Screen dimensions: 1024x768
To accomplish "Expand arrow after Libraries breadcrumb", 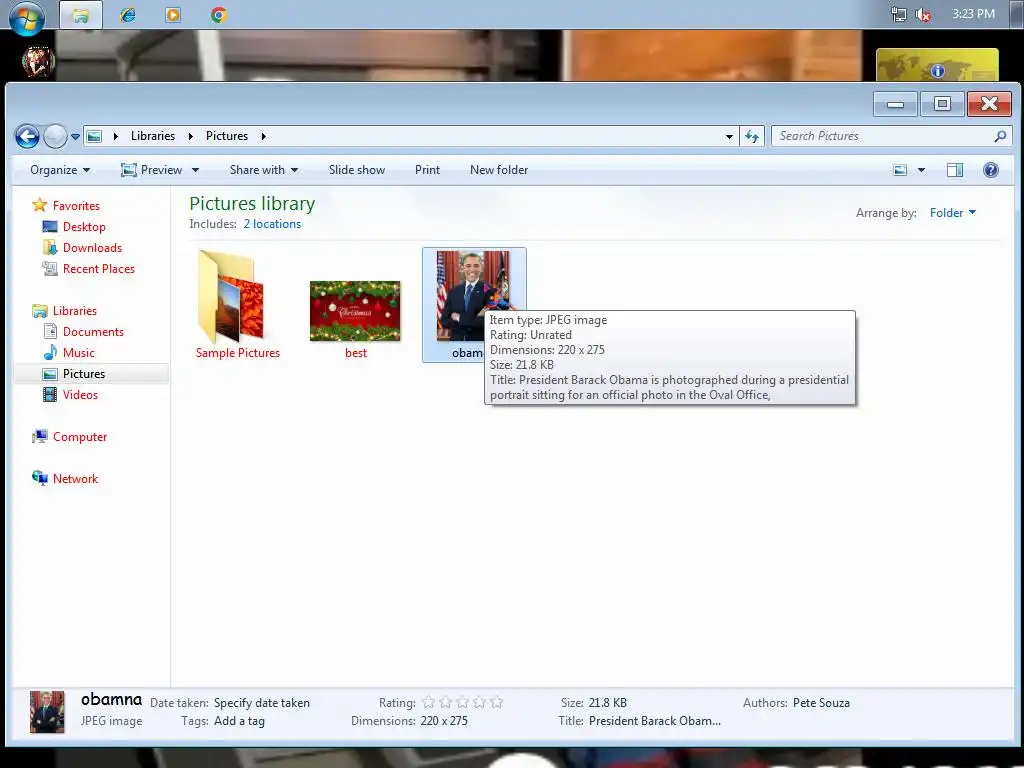I will tap(191, 136).
